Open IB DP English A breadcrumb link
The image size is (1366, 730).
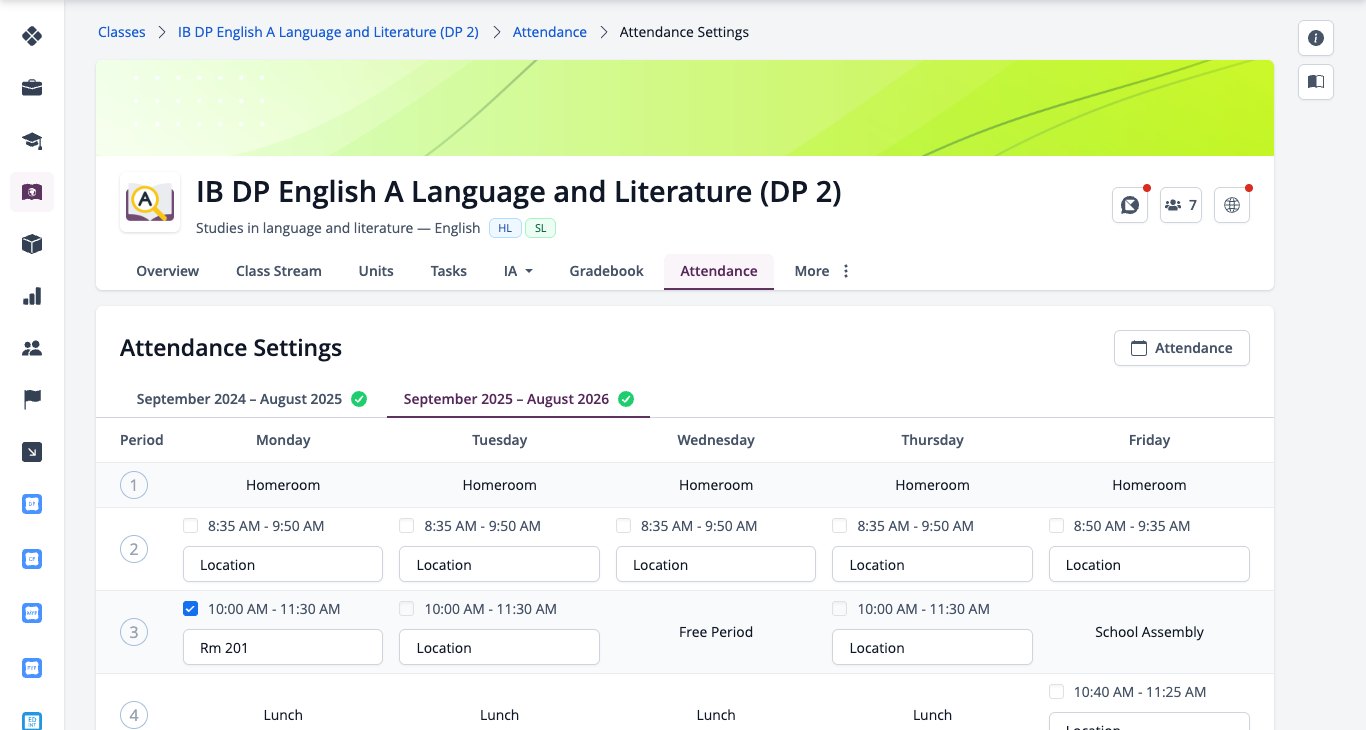328,32
